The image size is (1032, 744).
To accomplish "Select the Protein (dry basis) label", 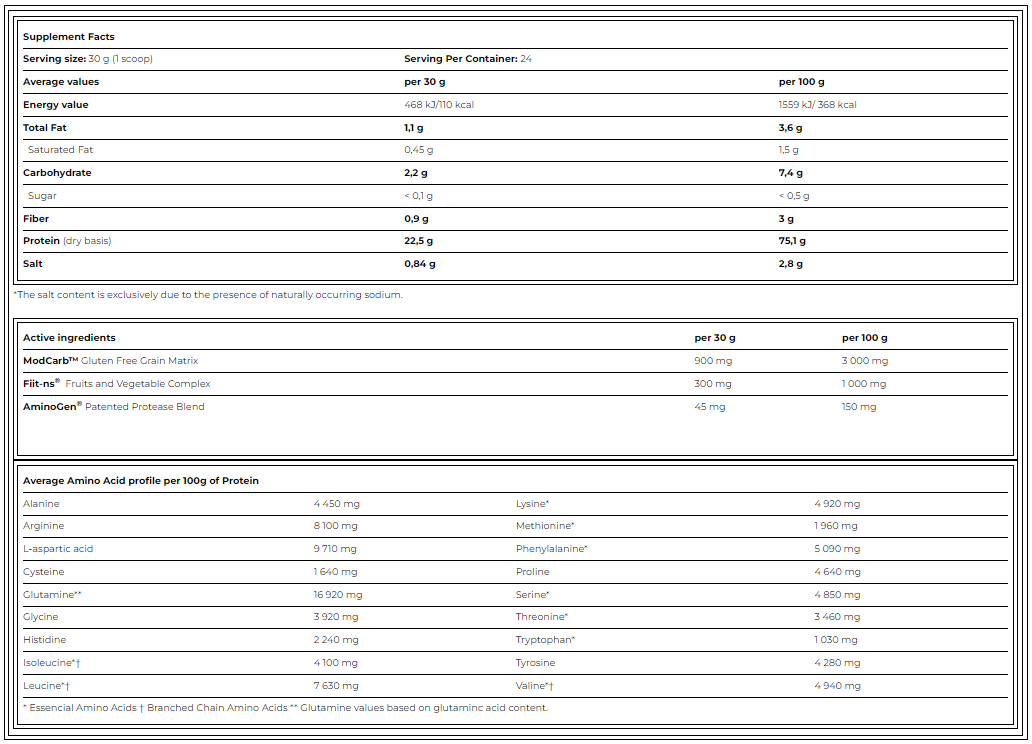I will (x=67, y=241).
